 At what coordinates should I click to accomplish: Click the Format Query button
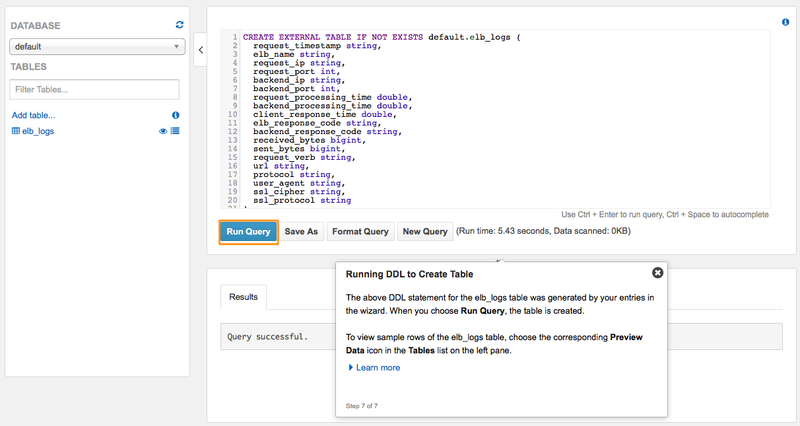pos(360,232)
